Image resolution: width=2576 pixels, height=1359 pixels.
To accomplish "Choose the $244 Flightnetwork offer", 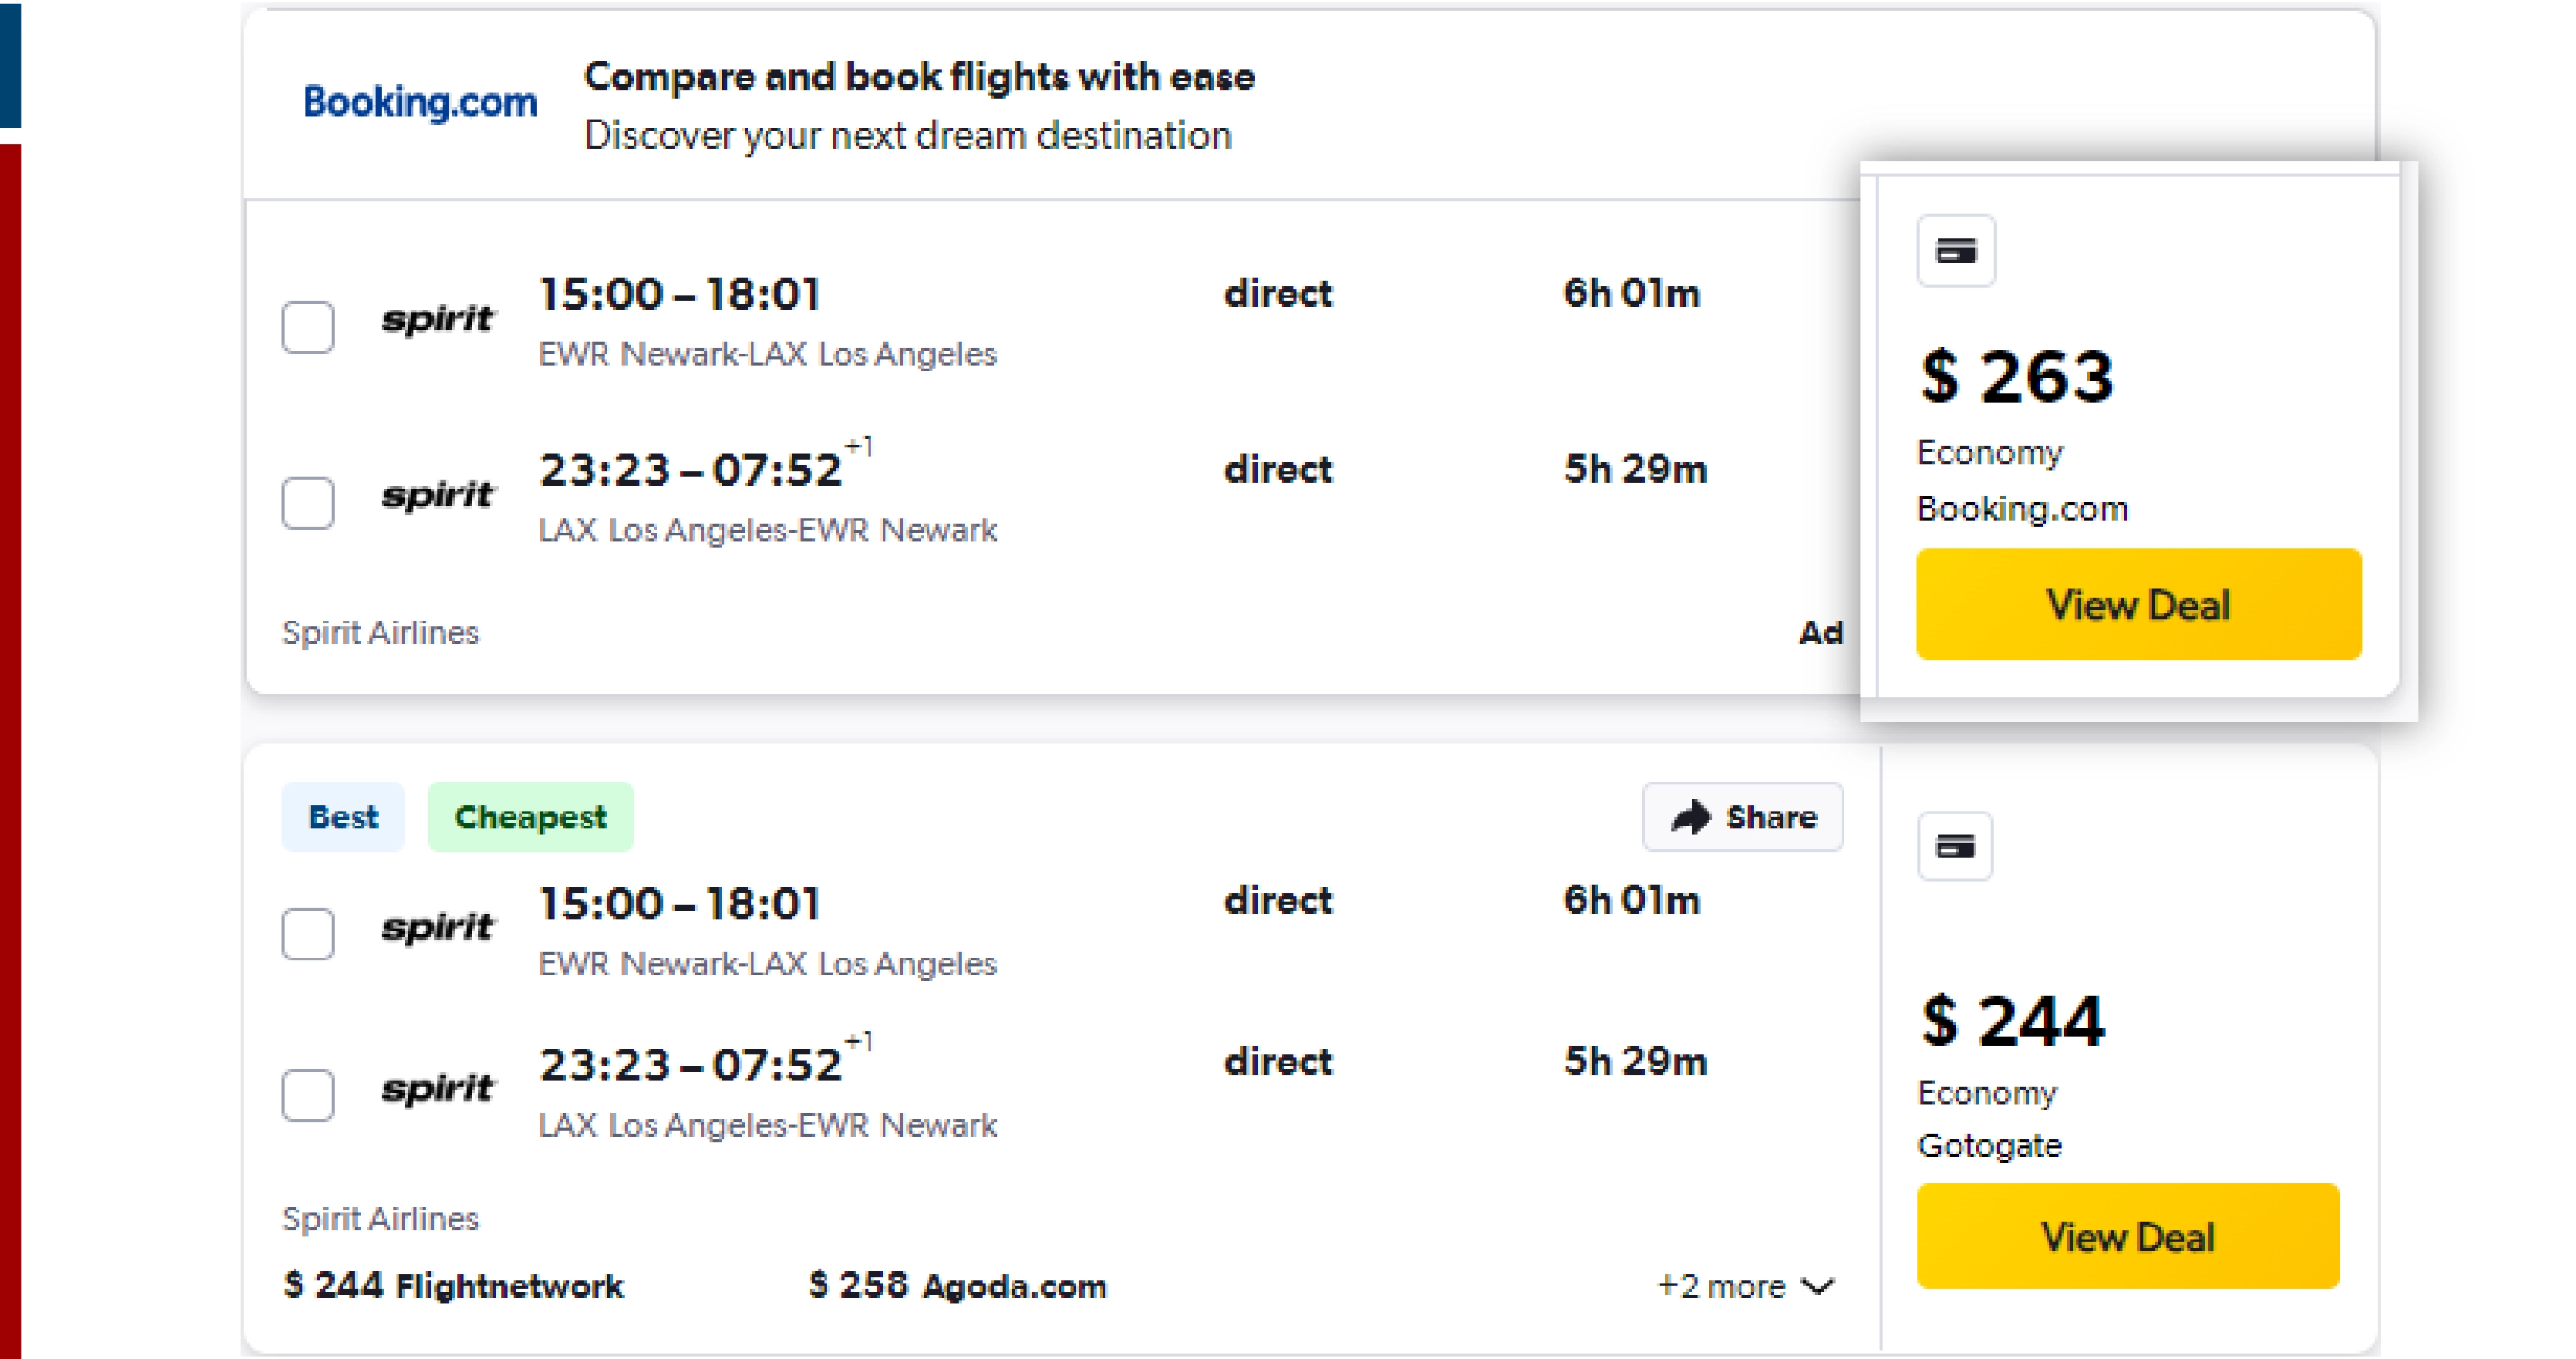I will click(454, 1285).
